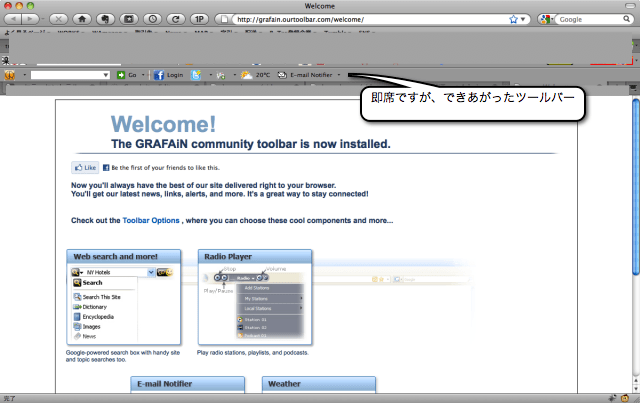Click the stop loading X button

[x=58, y=19]
